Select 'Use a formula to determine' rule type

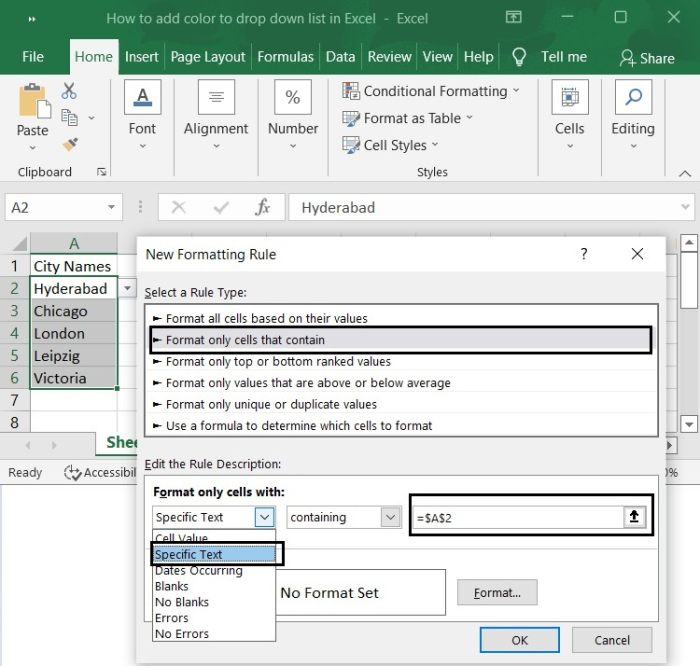tap(299, 425)
